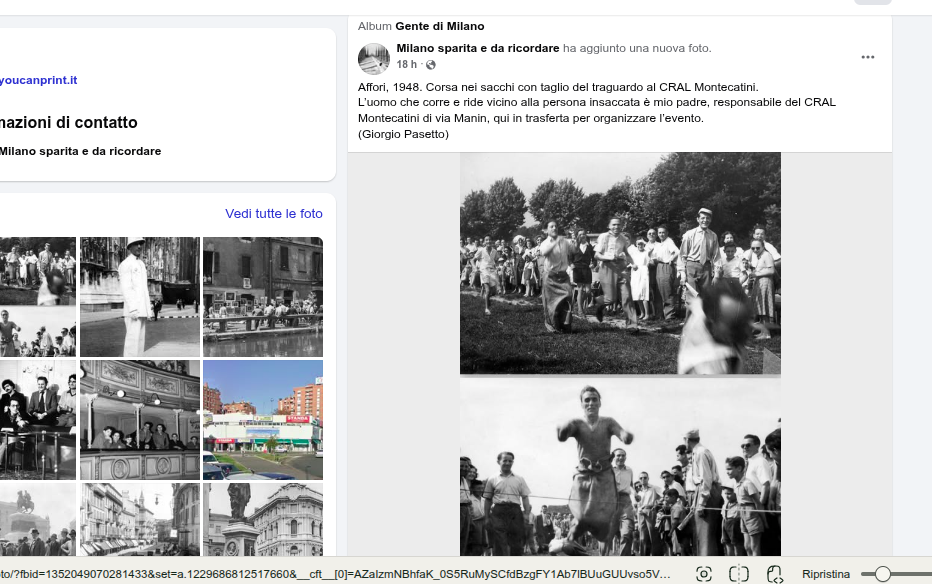Image resolution: width=932 pixels, height=584 pixels.
Task: Open the post options three-dots menu
Action: tap(867, 57)
